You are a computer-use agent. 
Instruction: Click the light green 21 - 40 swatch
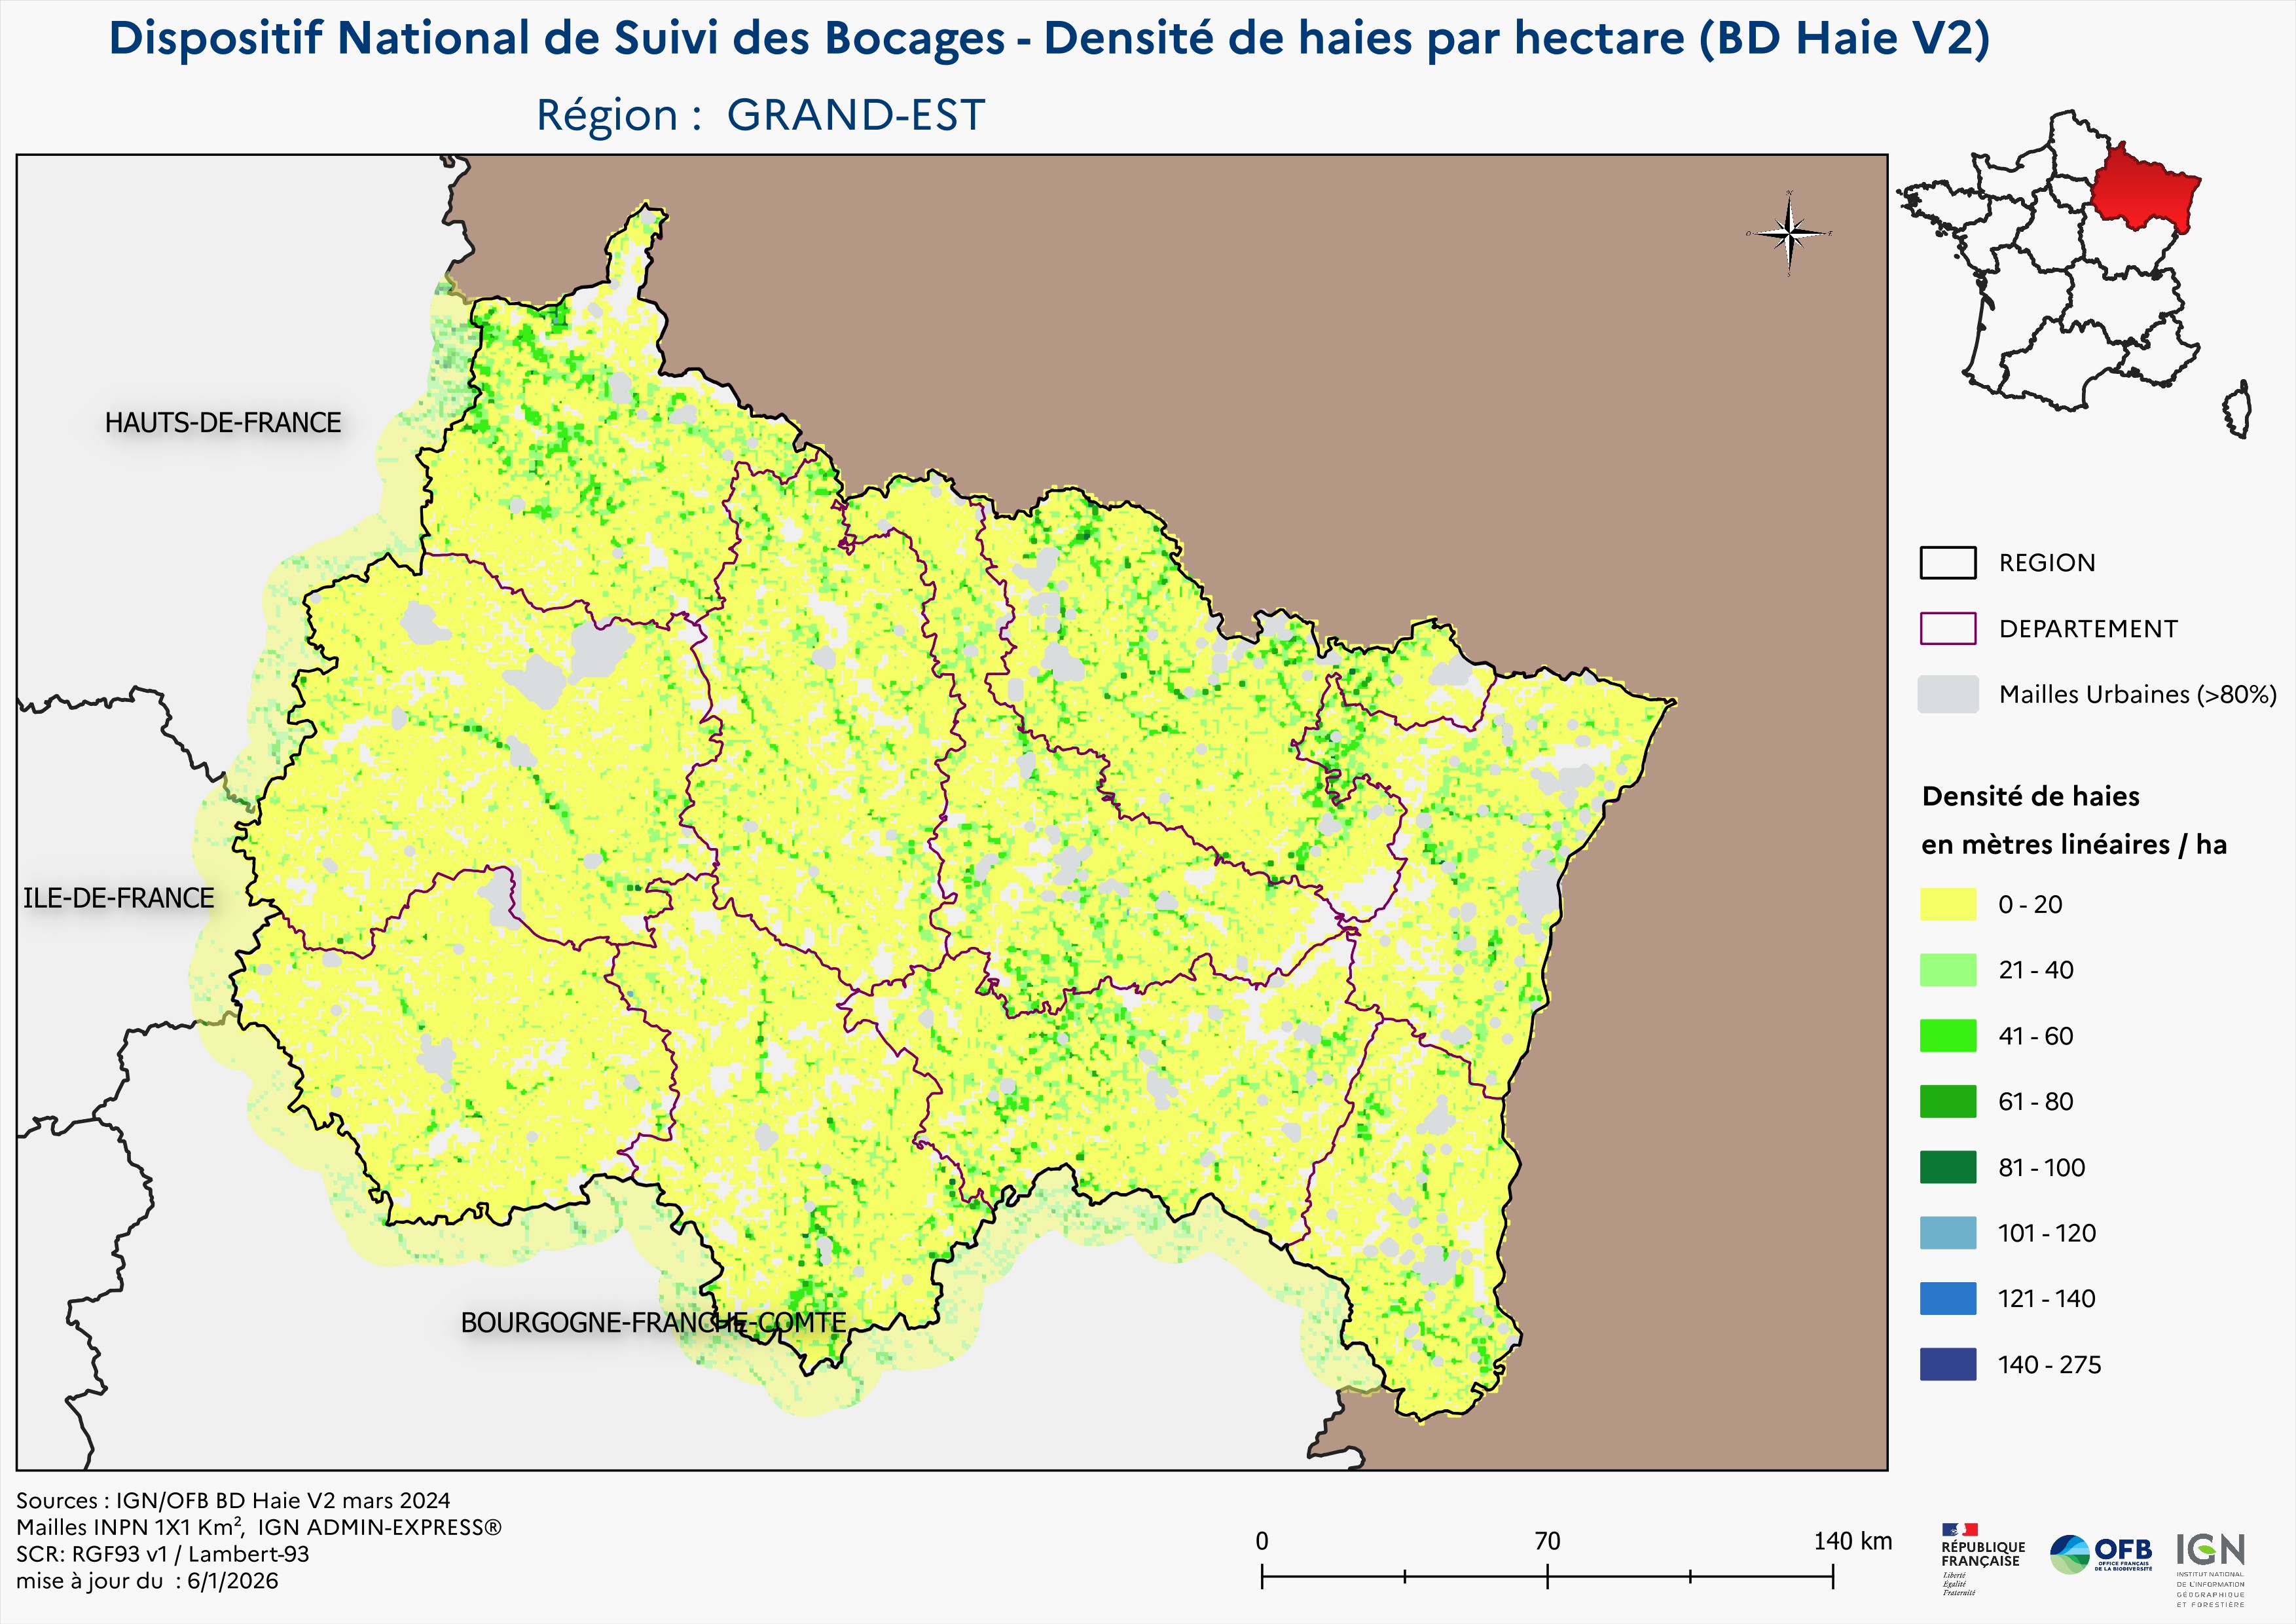[x=1947, y=970]
